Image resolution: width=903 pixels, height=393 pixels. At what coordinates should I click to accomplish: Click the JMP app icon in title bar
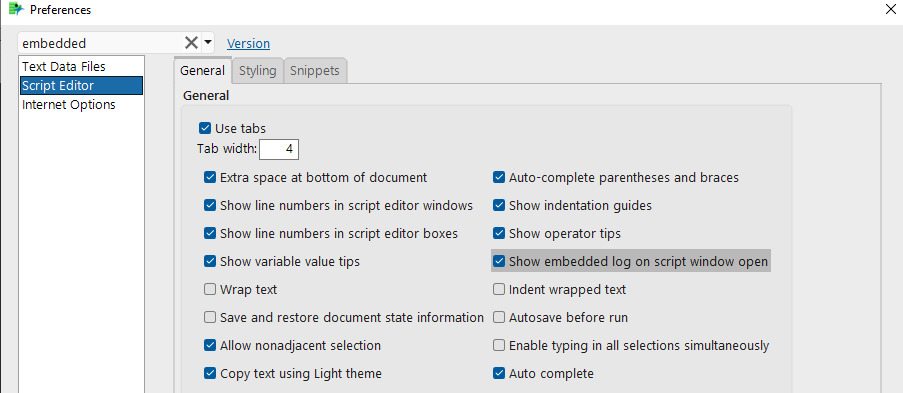(x=16, y=9)
